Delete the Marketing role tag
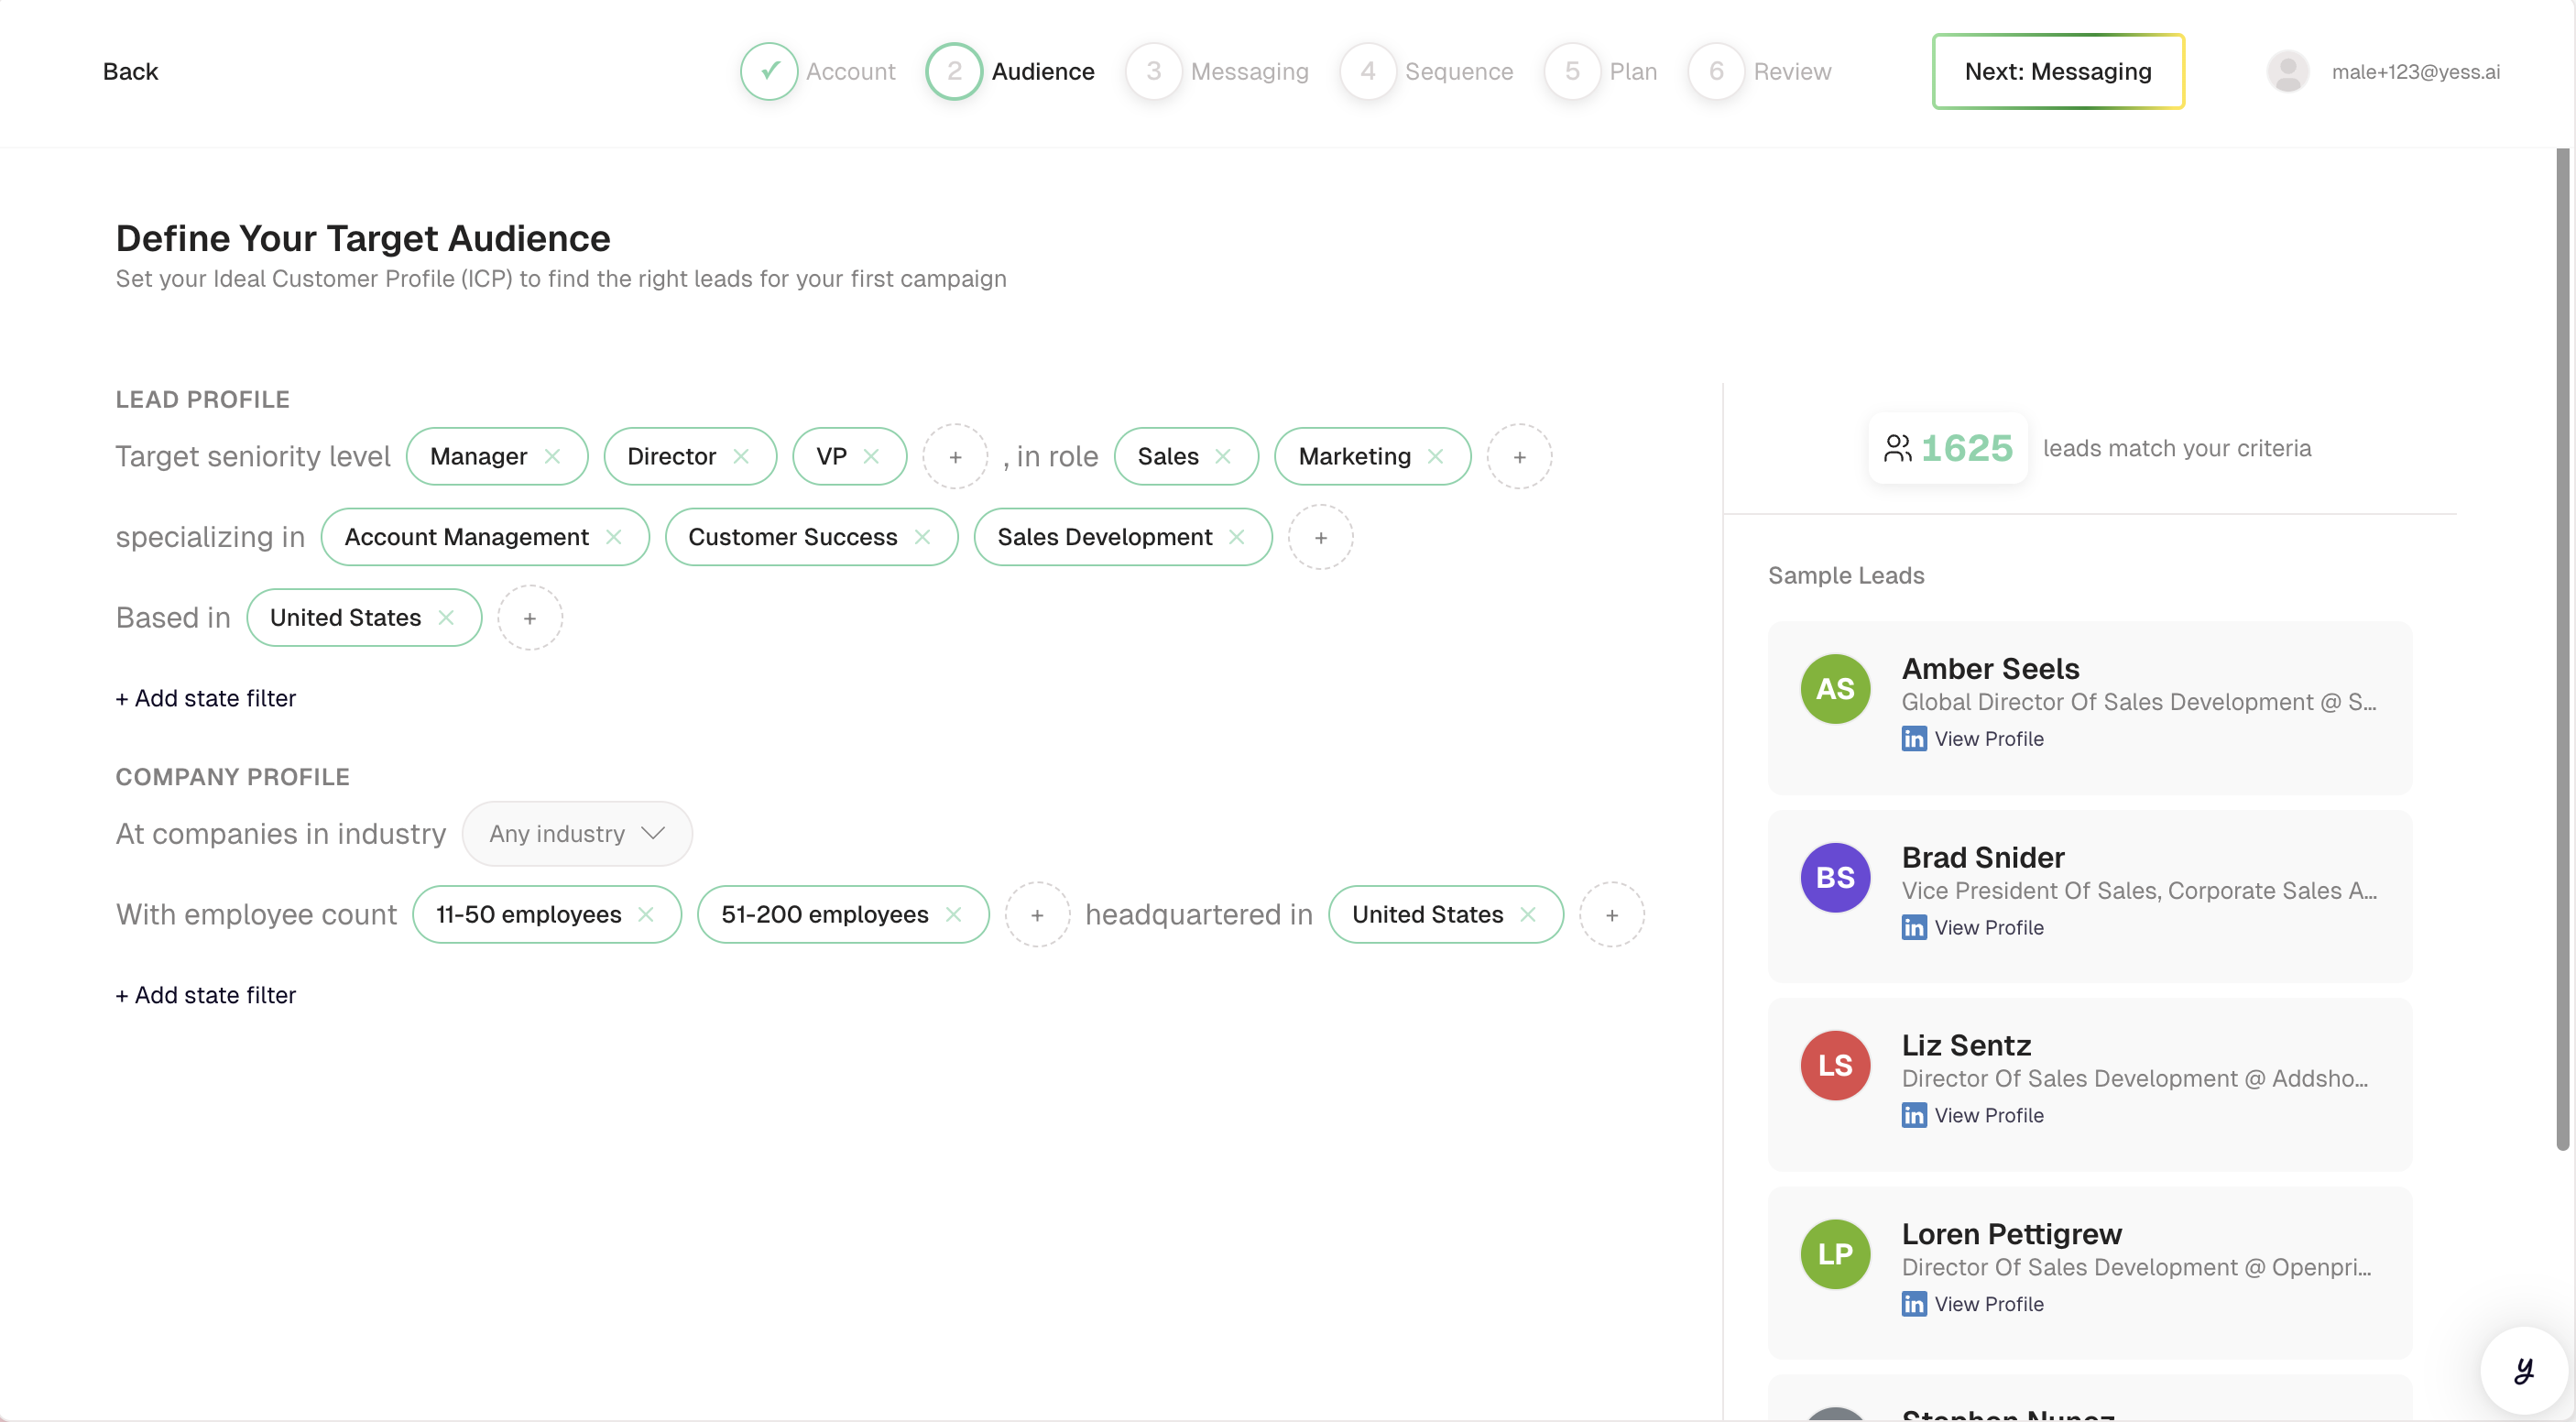The width and height of the screenshot is (2576, 1422). tap(1435, 456)
